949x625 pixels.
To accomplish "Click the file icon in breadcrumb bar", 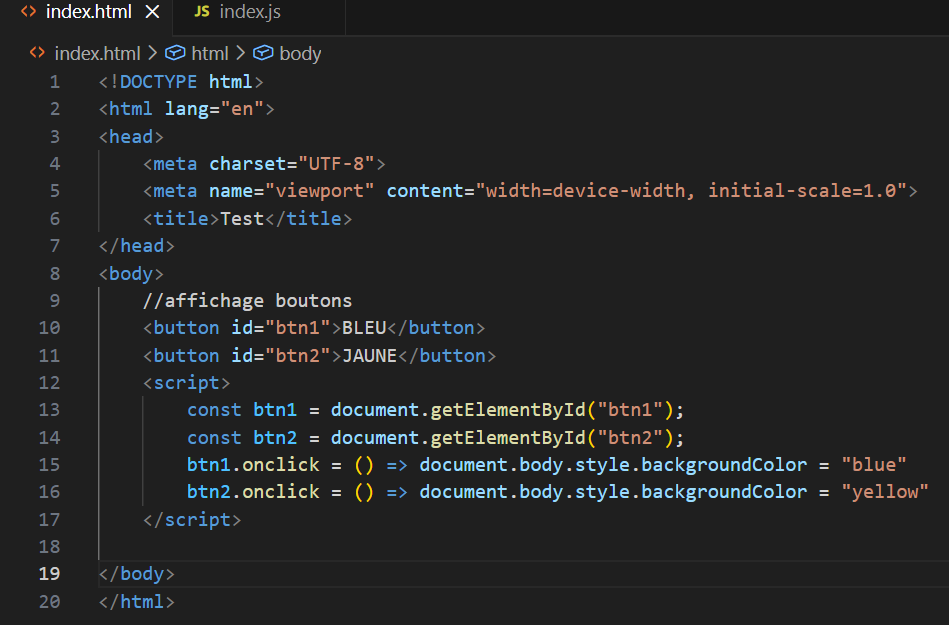I will pos(37,53).
